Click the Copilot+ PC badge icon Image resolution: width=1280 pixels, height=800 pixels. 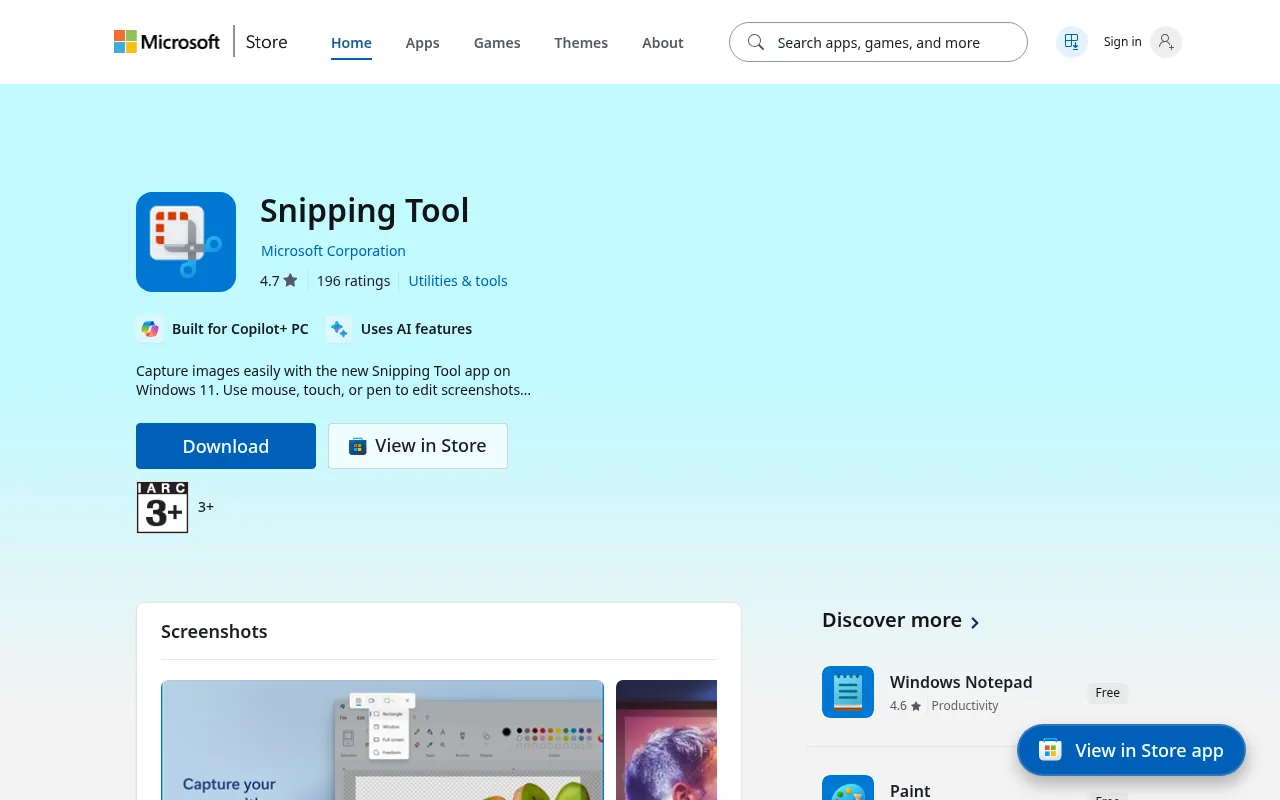coord(150,329)
